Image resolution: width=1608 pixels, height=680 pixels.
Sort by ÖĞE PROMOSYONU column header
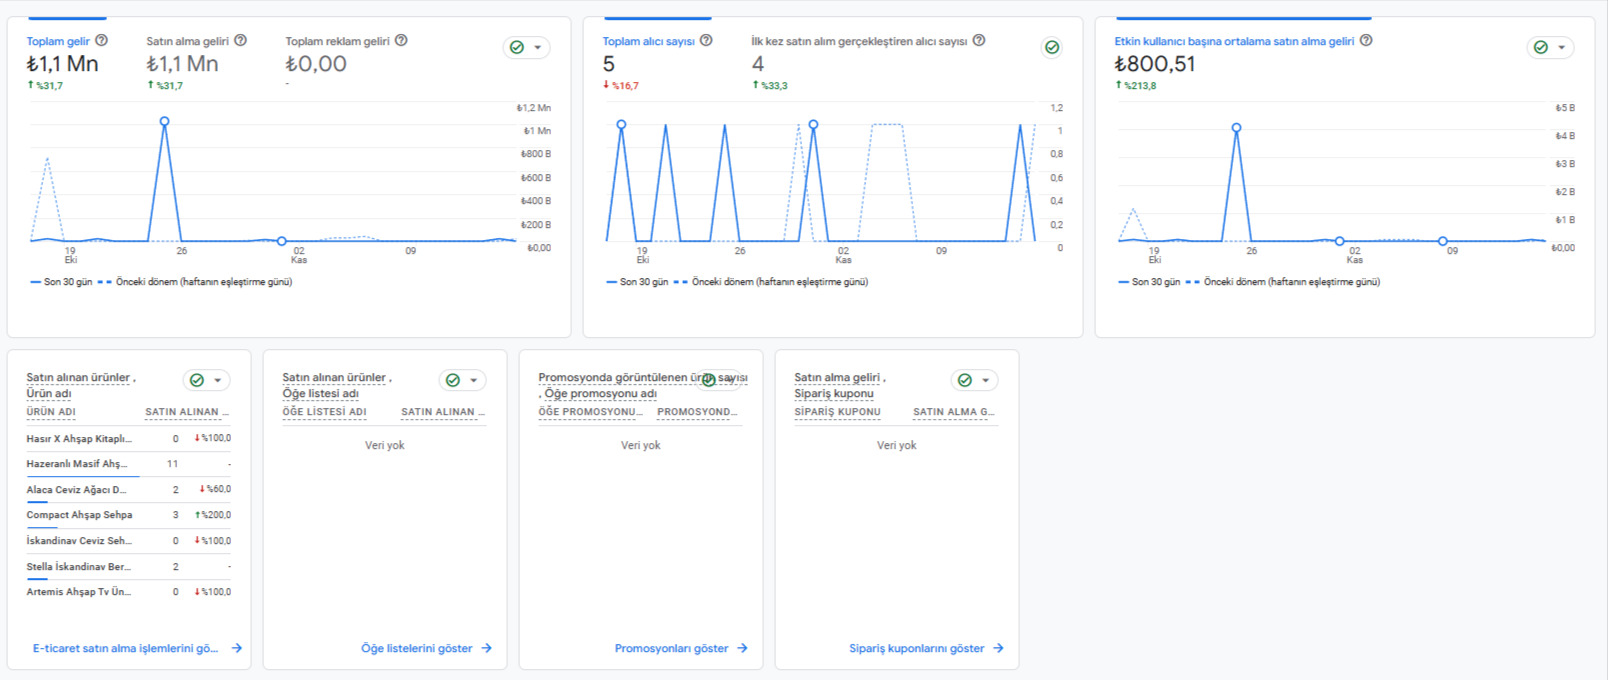click(x=590, y=412)
